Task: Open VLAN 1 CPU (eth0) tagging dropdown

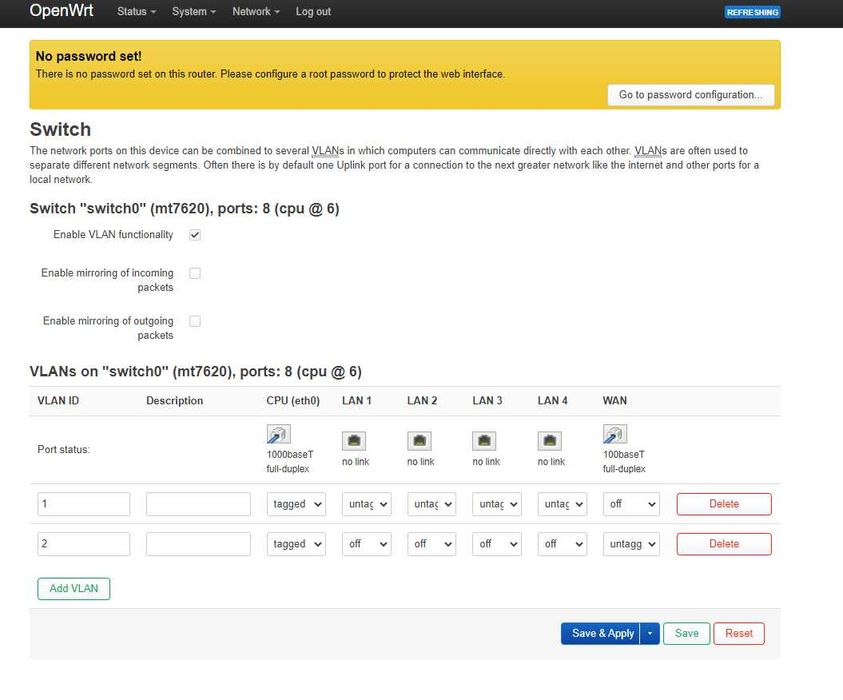Action: pos(296,504)
